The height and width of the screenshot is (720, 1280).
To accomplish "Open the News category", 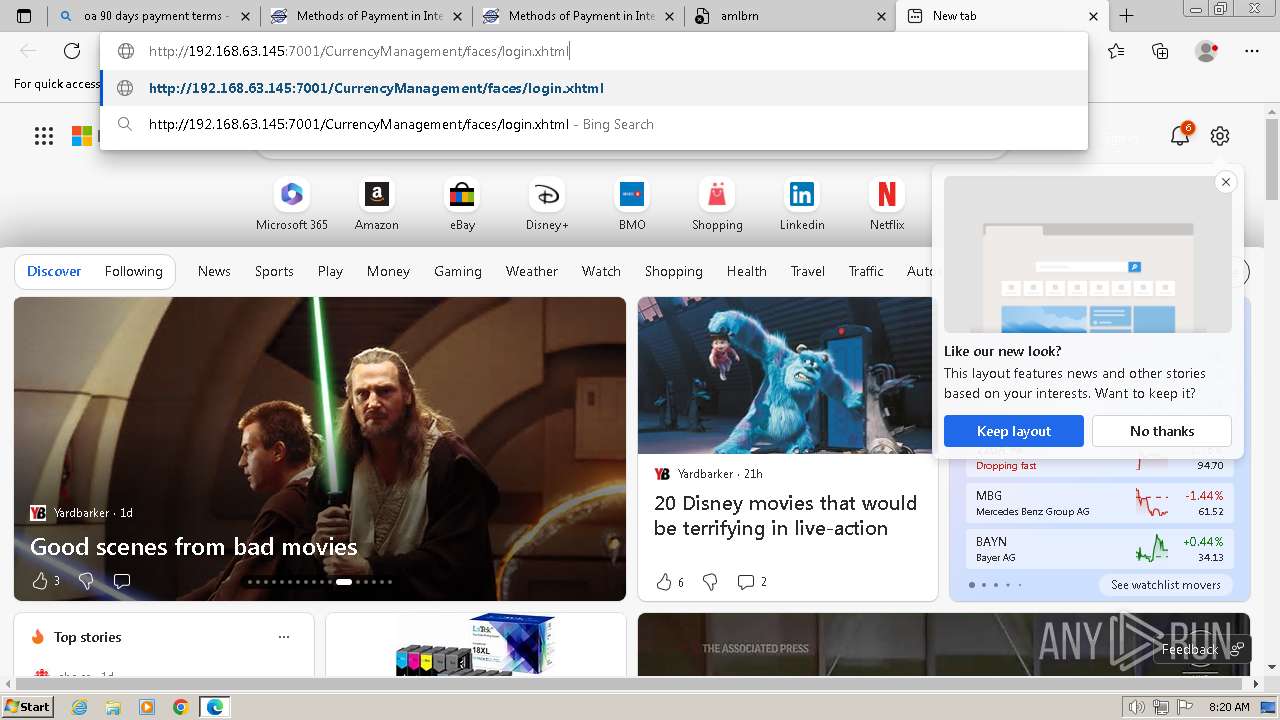I will [x=214, y=271].
